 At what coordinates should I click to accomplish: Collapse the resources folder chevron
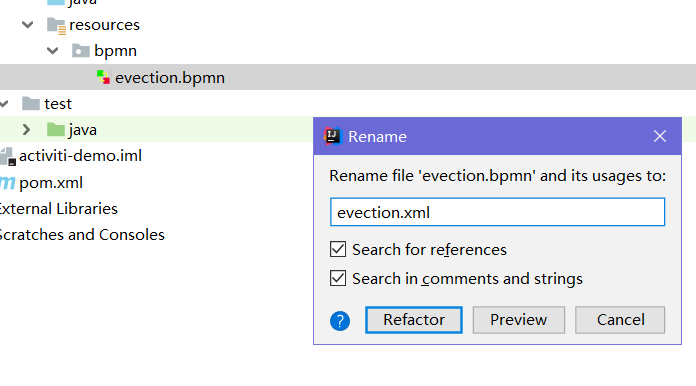click(x=28, y=25)
